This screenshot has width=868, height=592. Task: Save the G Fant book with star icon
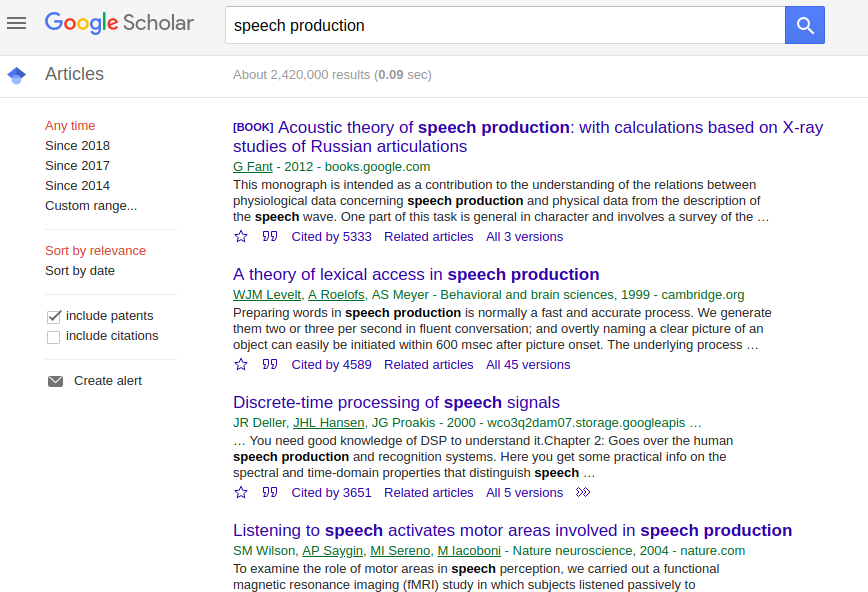coord(241,236)
